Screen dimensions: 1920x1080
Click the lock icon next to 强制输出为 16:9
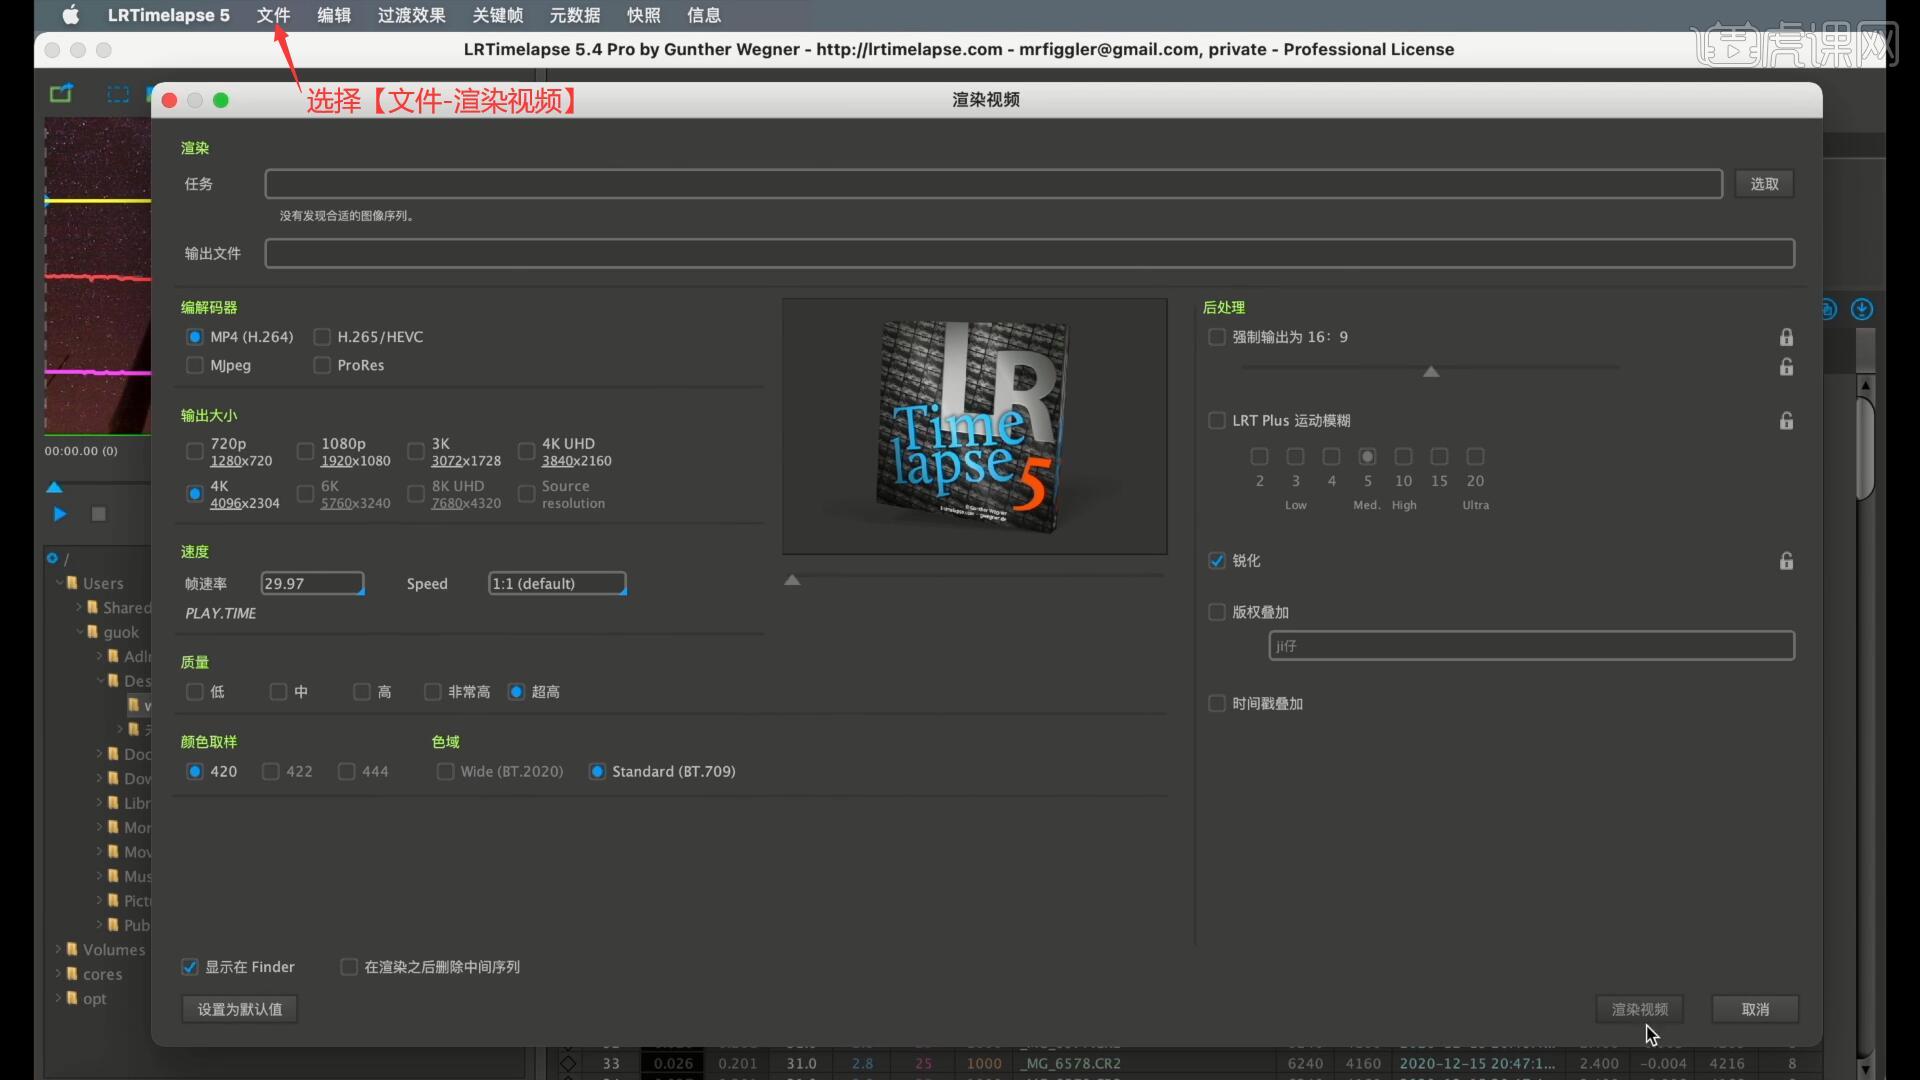tap(1786, 337)
